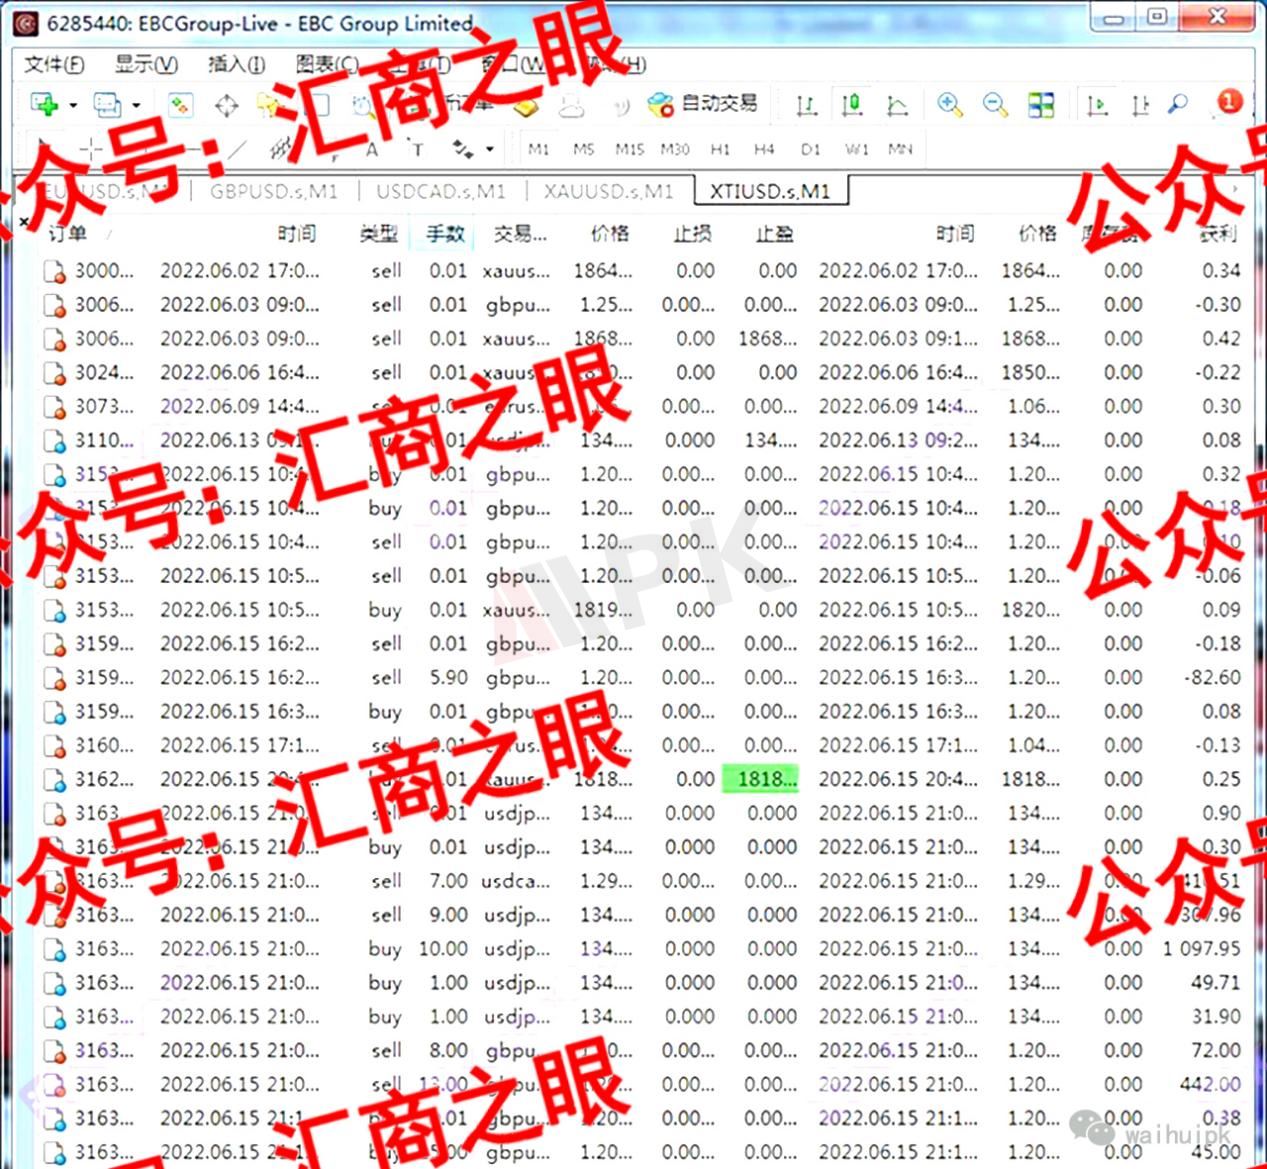Open a new chart with the toolbar icon
The height and width of the screenshot is (1169, 1267).
[44, 104]
